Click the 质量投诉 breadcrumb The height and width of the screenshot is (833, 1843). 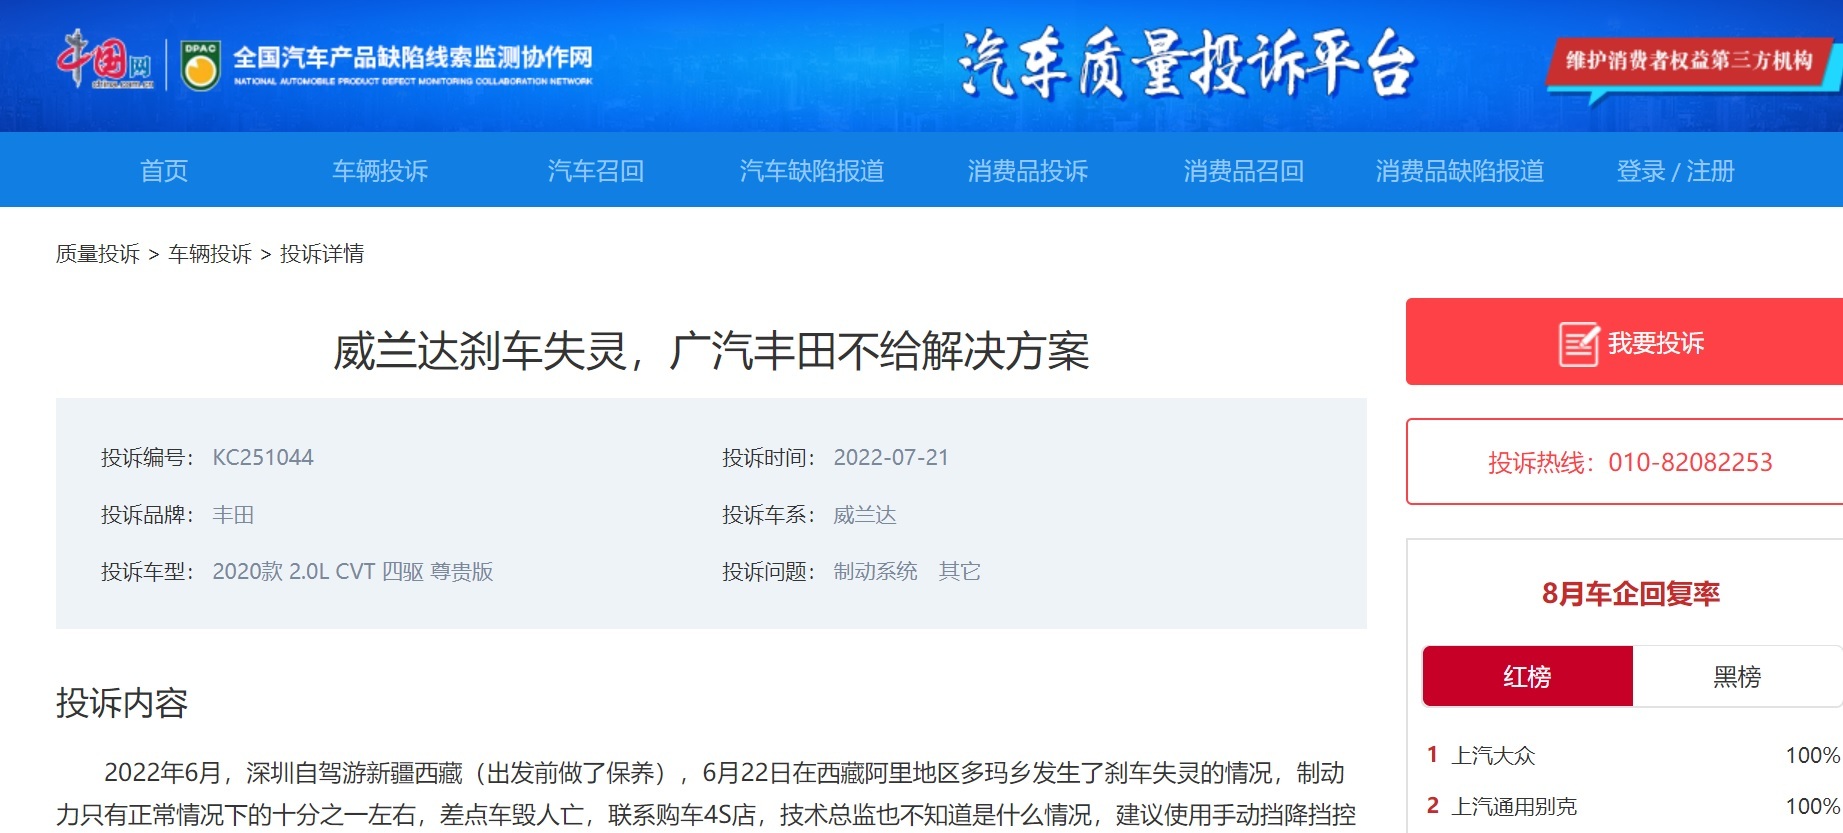point(98,254)
